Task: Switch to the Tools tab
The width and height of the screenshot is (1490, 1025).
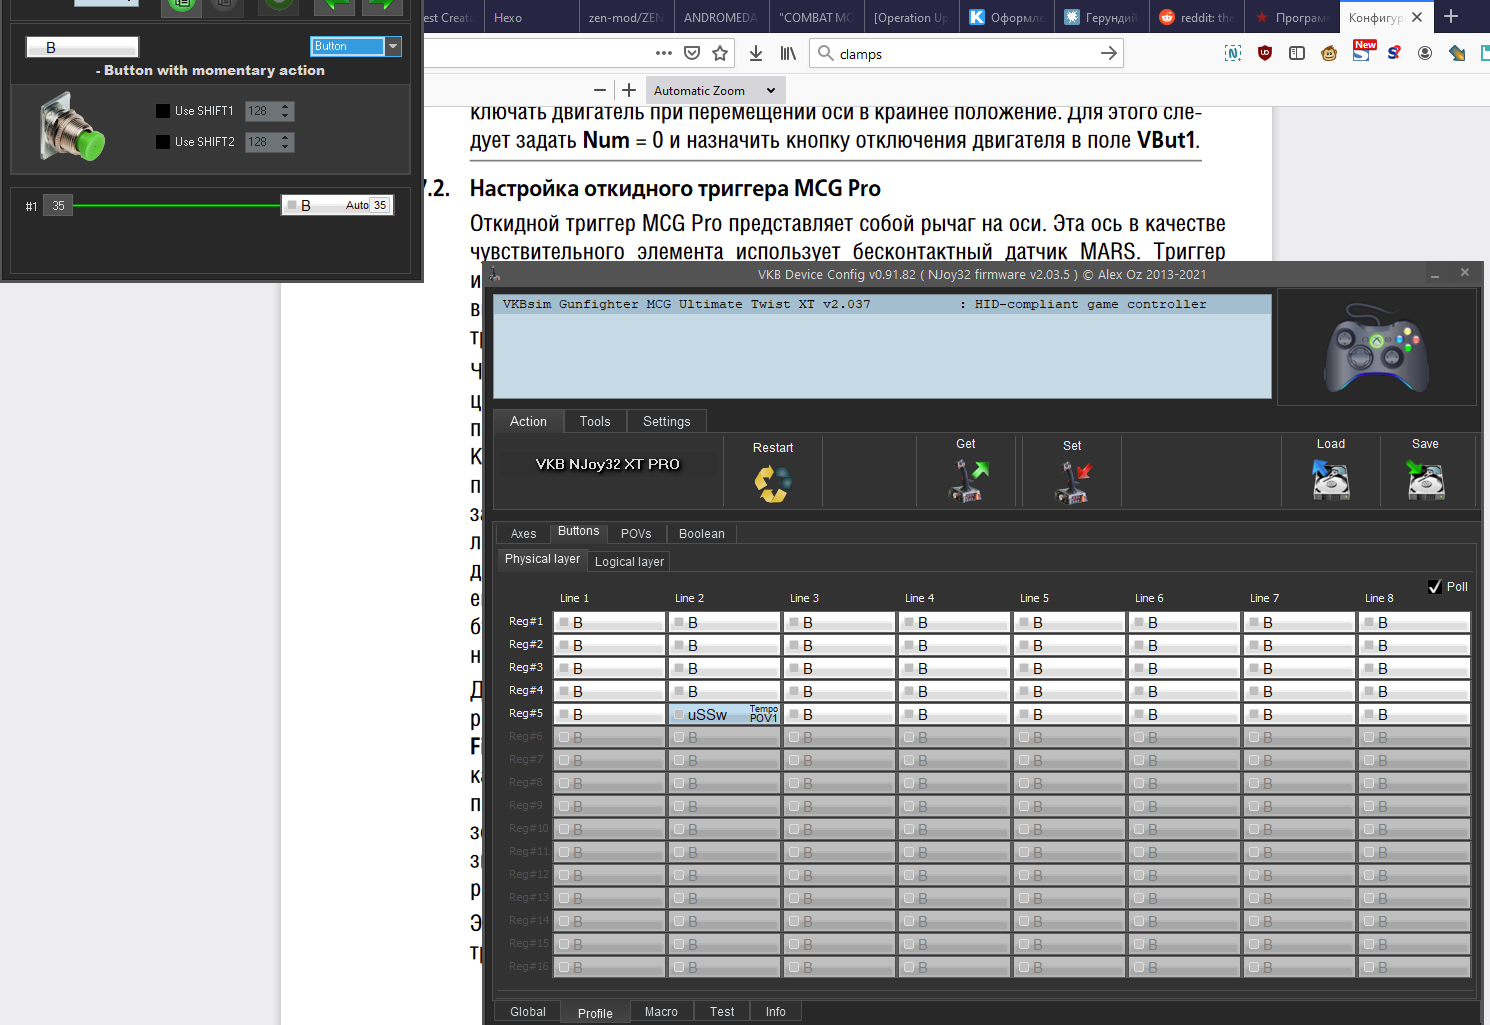Action: [595, 421]
